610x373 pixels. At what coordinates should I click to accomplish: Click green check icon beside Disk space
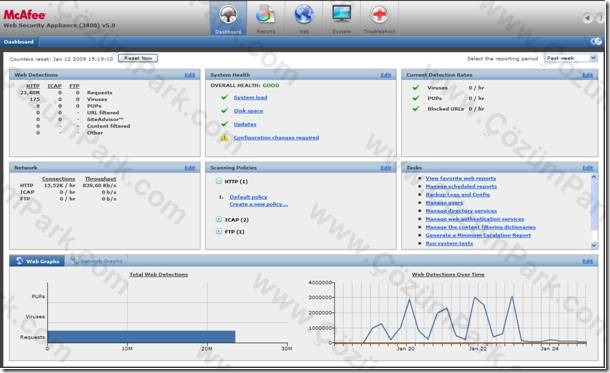224,111
